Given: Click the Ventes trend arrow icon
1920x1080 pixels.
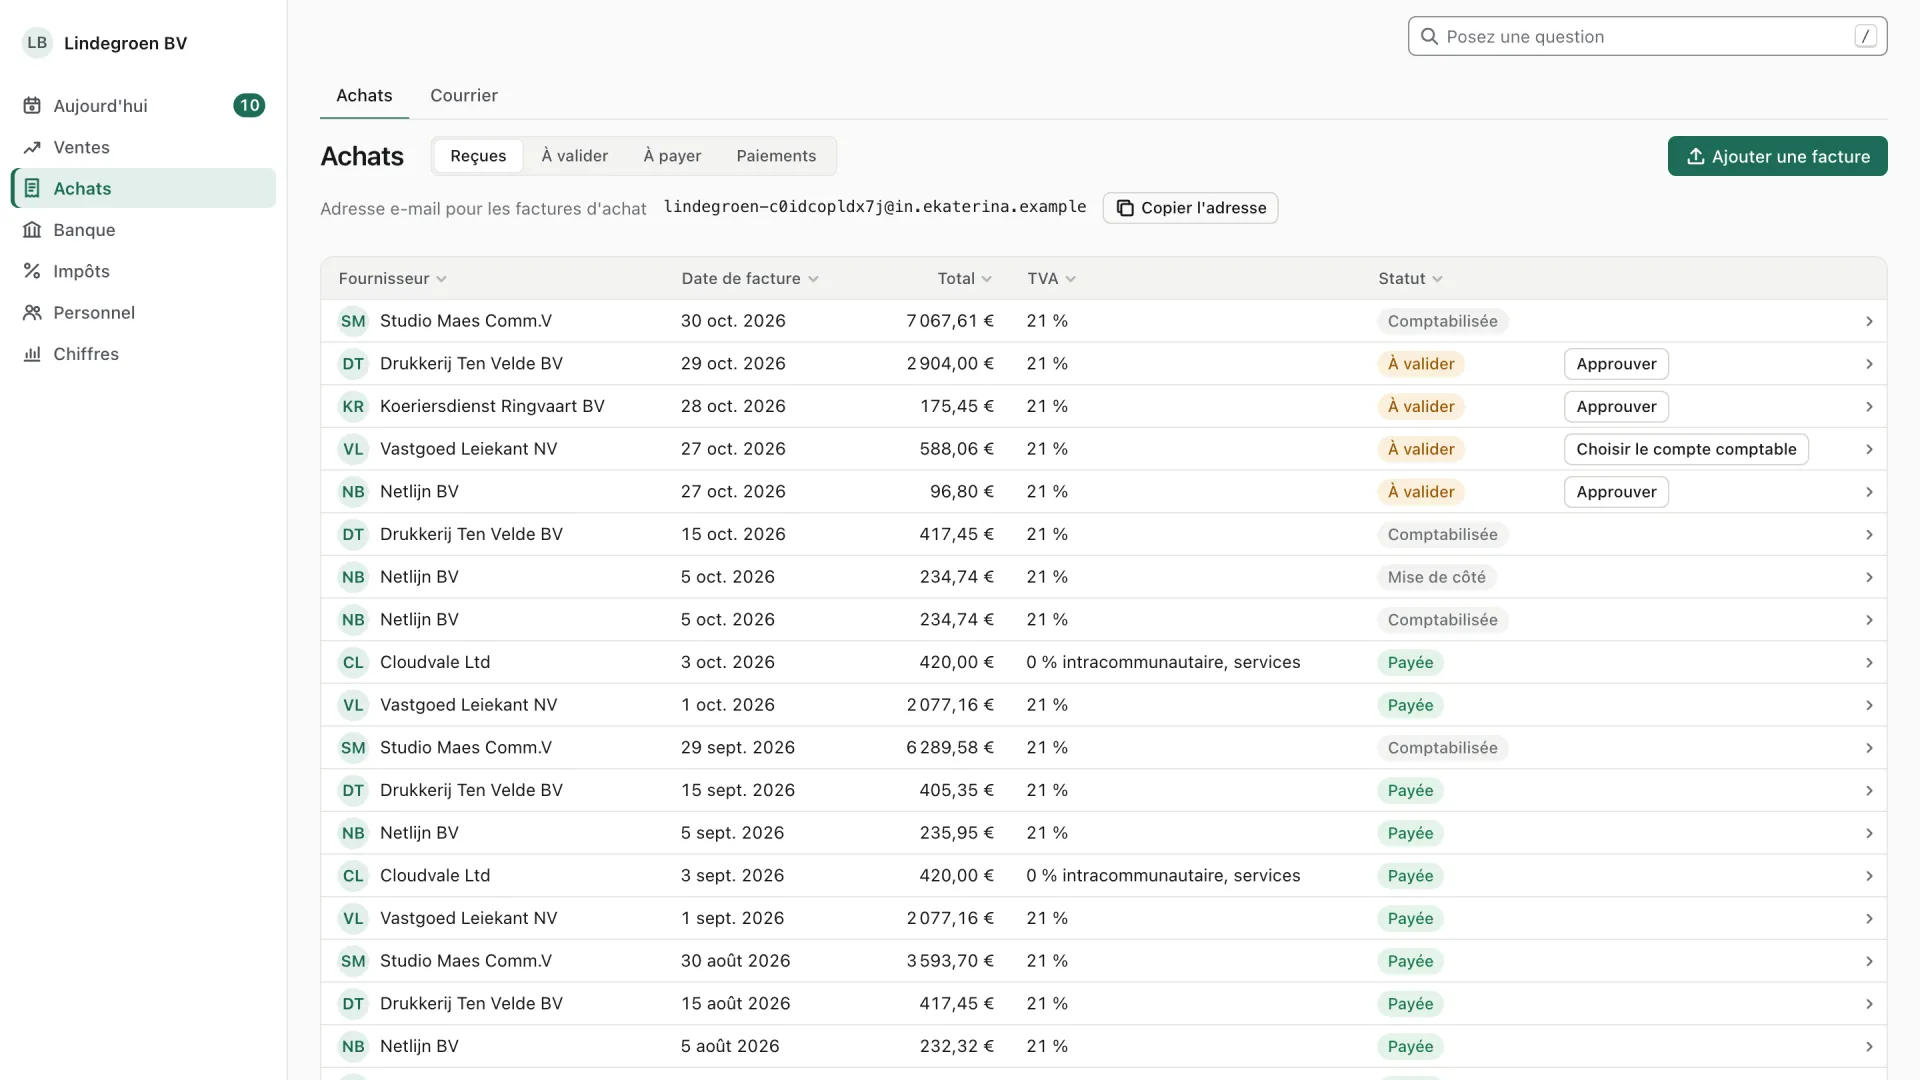Looking at the screenshot, I should tap(32, 147).
